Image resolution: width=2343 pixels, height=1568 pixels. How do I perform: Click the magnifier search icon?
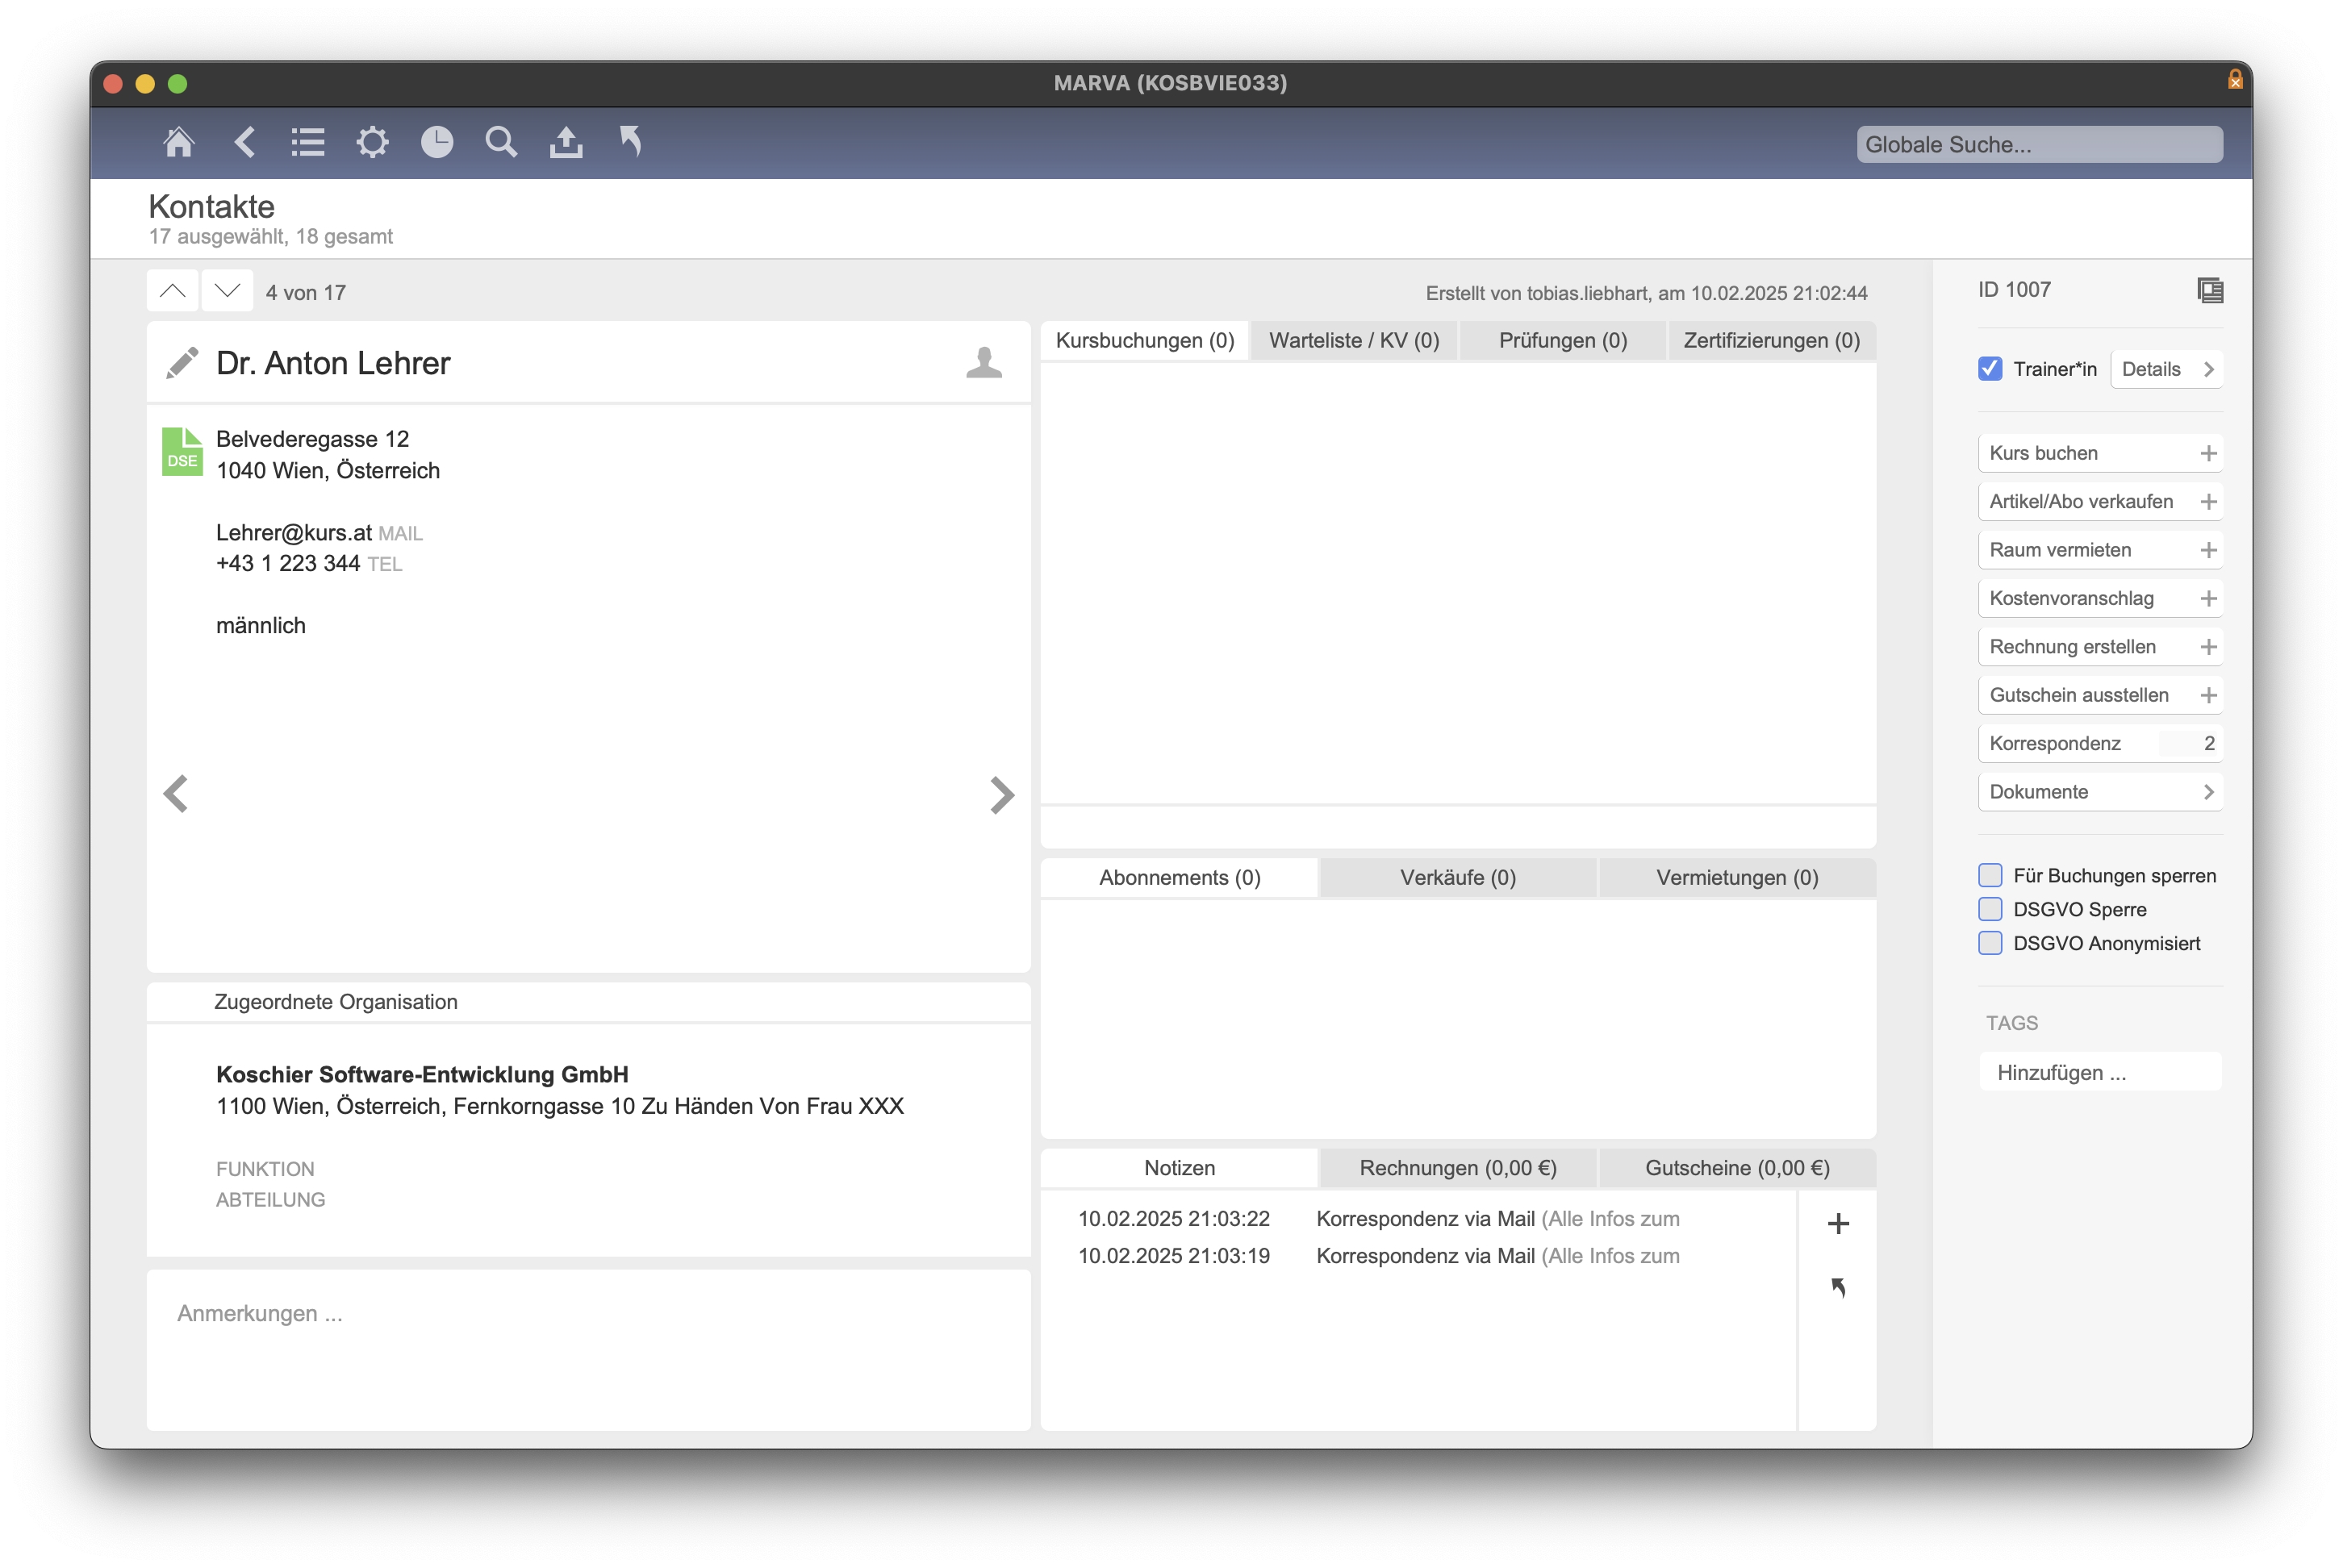pos(501,143)
